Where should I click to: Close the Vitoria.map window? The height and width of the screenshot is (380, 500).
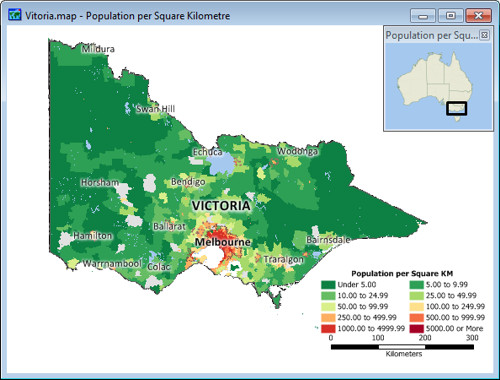[x=478, y=16]
